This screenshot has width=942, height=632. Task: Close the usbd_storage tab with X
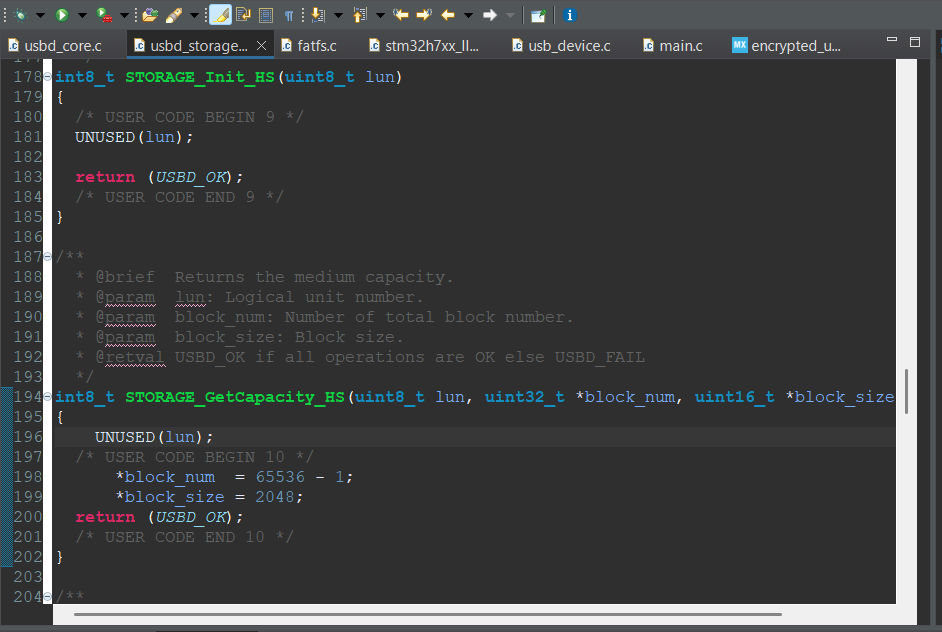pos(262,46)
